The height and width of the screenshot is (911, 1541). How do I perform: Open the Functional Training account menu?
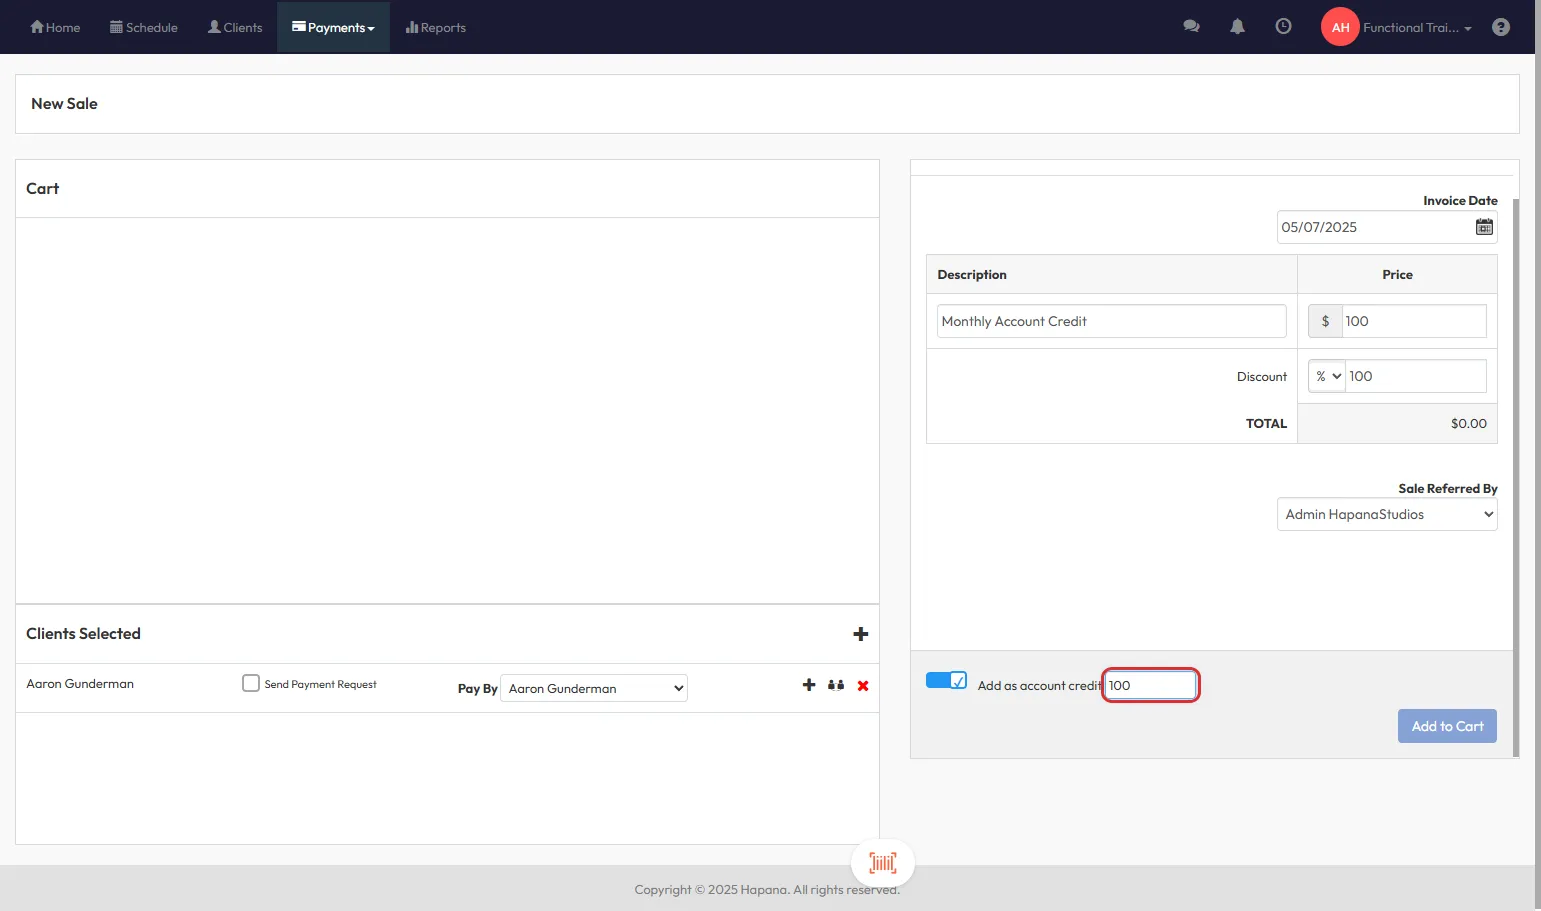(x=1416, y=27)
